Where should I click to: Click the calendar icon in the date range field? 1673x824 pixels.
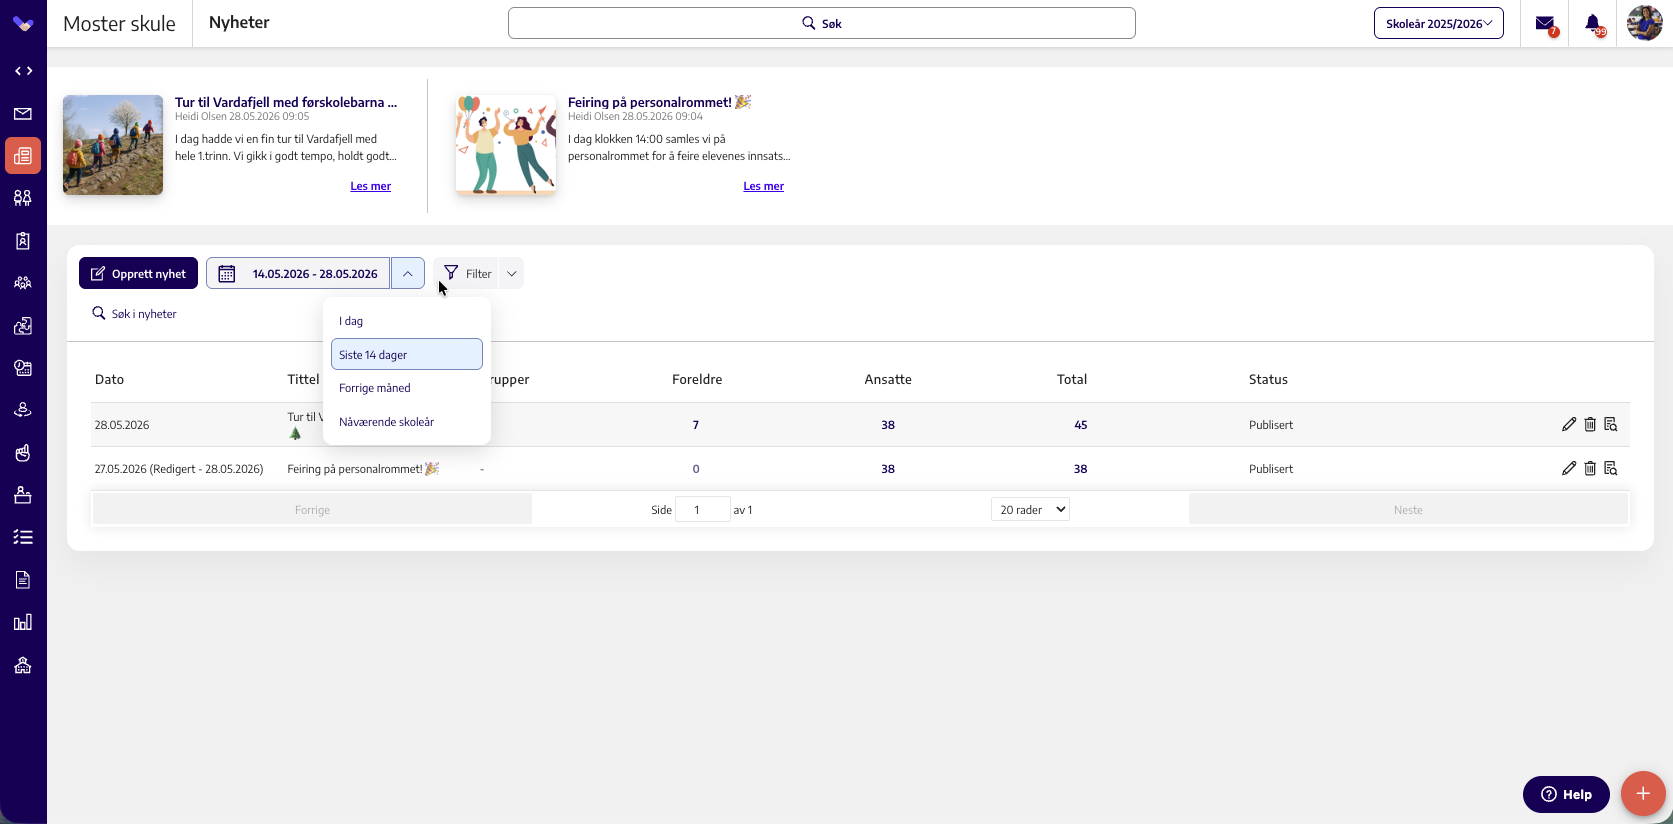click(227, 273)
